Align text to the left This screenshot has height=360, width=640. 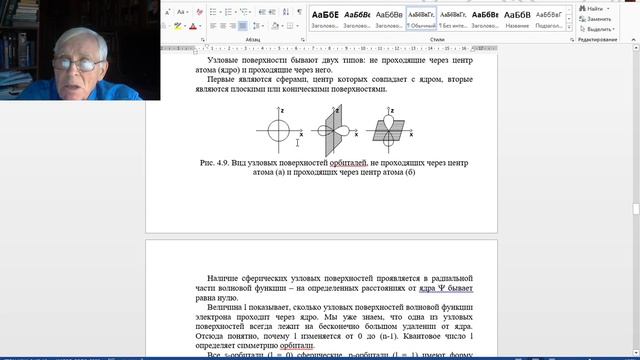(213, 26)
